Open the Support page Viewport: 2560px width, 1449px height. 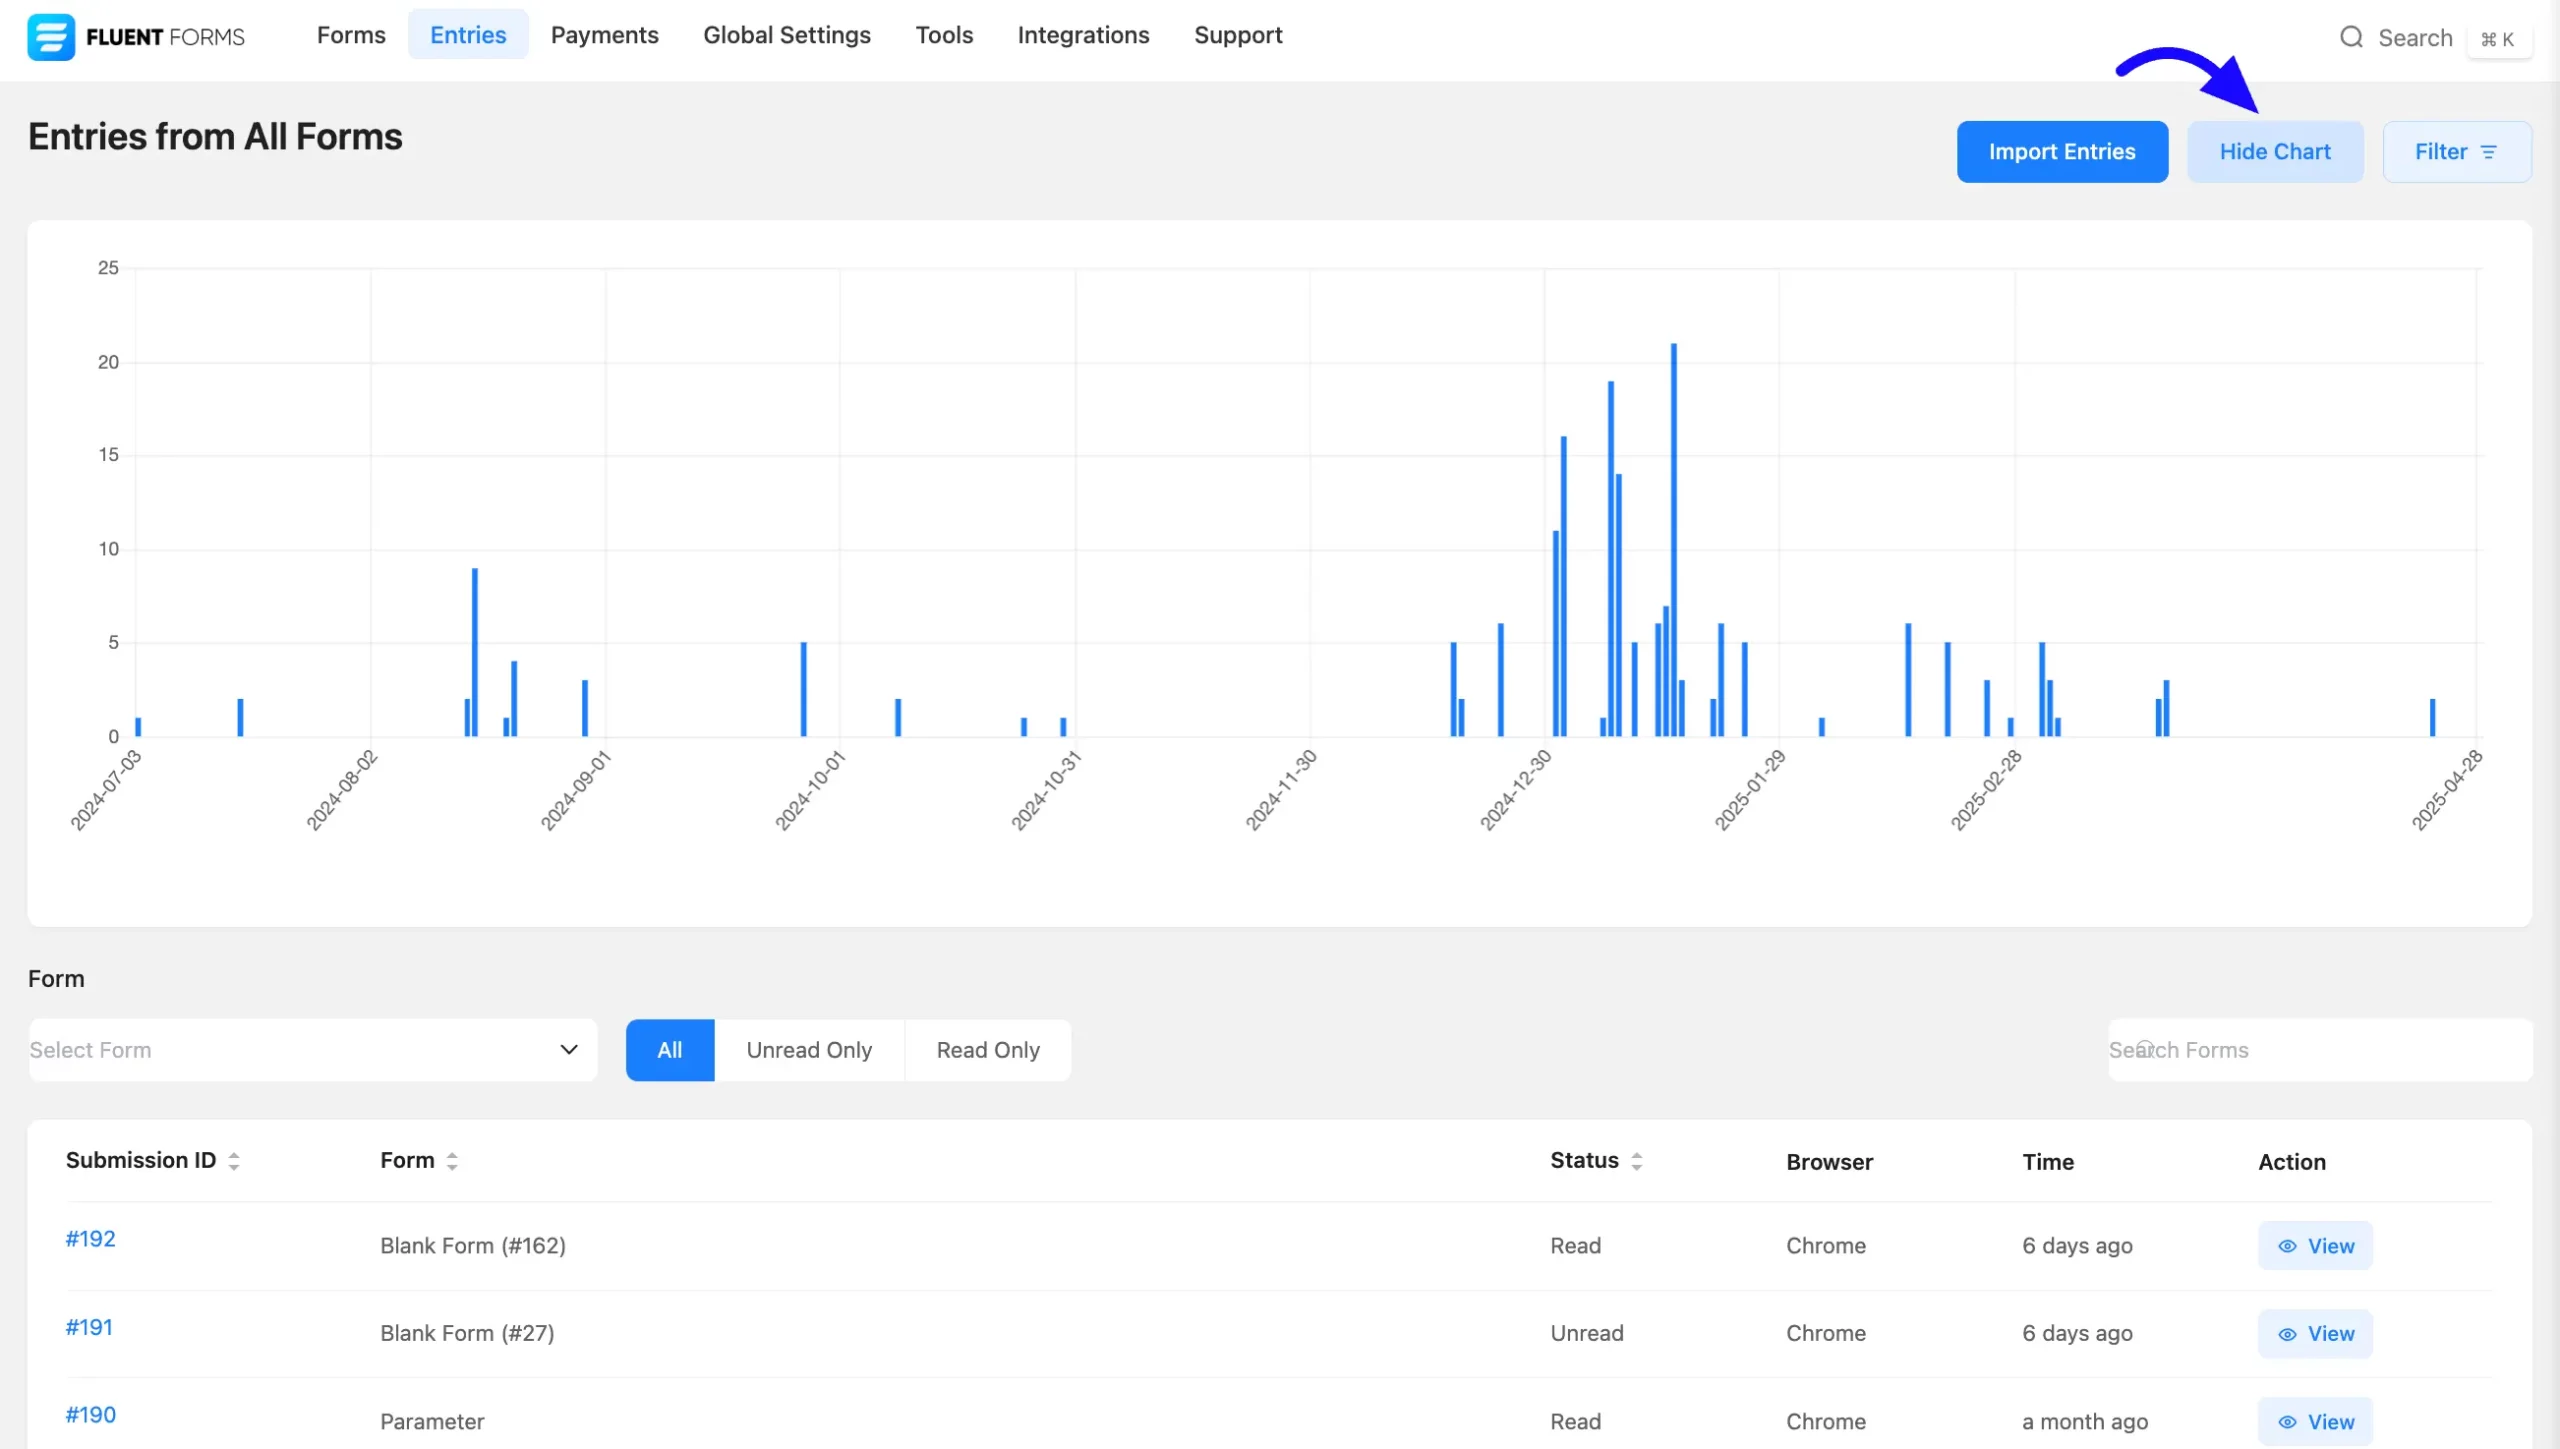[x=1238, y=35]
